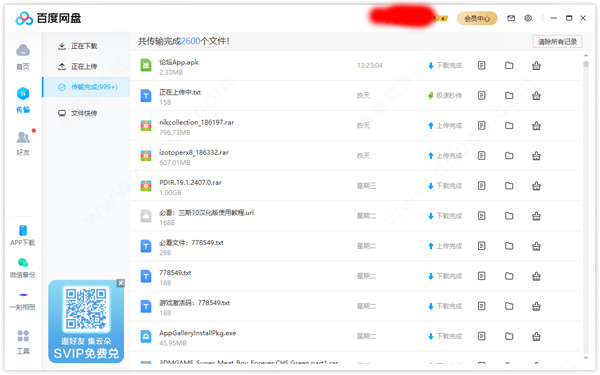Open folder location of AppGalleryInstallPkg.exe
The height and width of the screenshot is (375, 600).
point(509,336)
